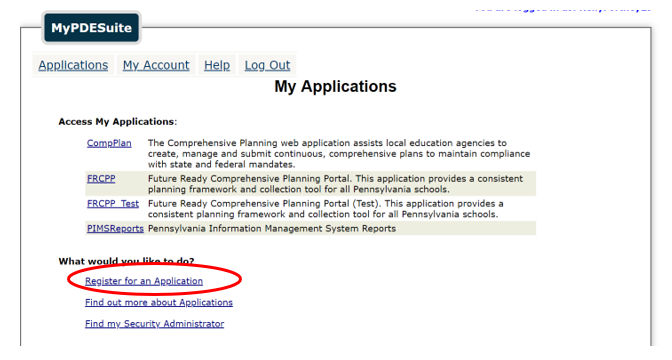Open the My Account menu tab
Screen dimensions: 672x360
click(156, 65)
